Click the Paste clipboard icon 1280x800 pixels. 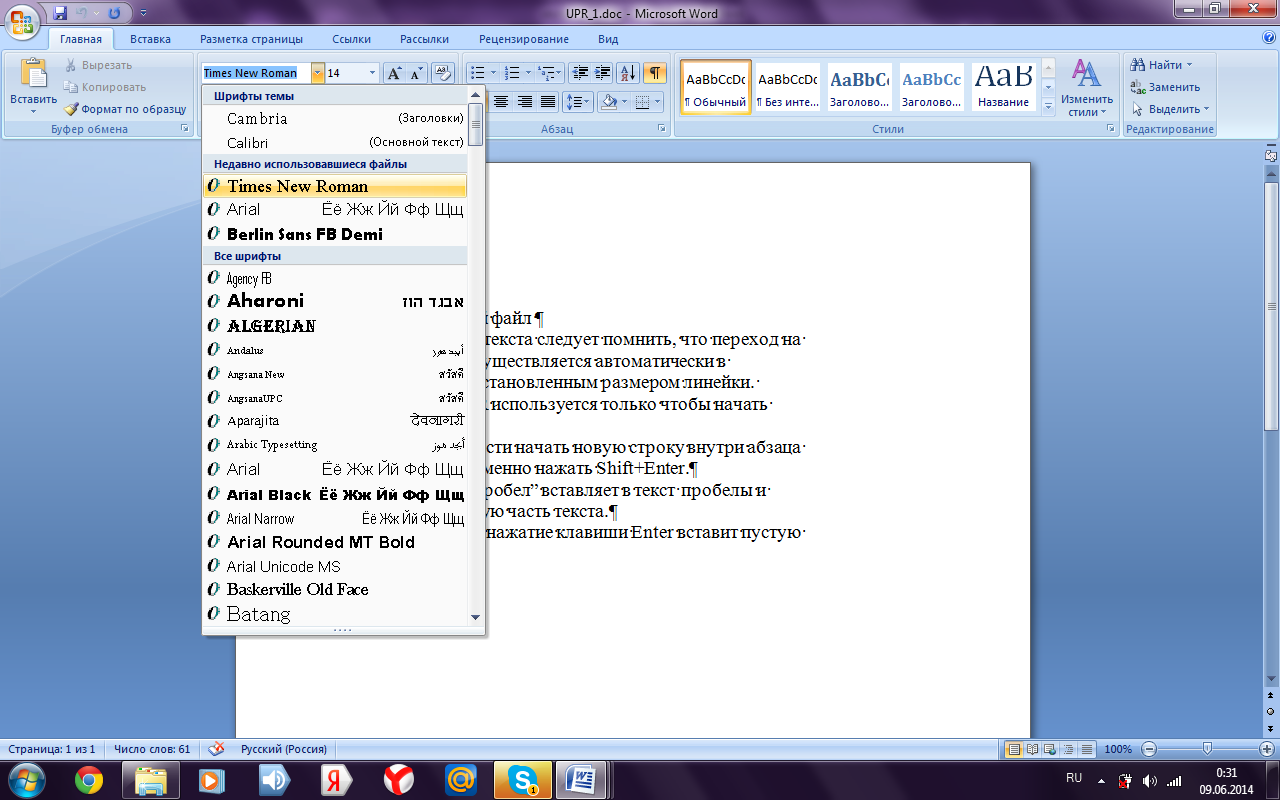click(x=33, y=74)
